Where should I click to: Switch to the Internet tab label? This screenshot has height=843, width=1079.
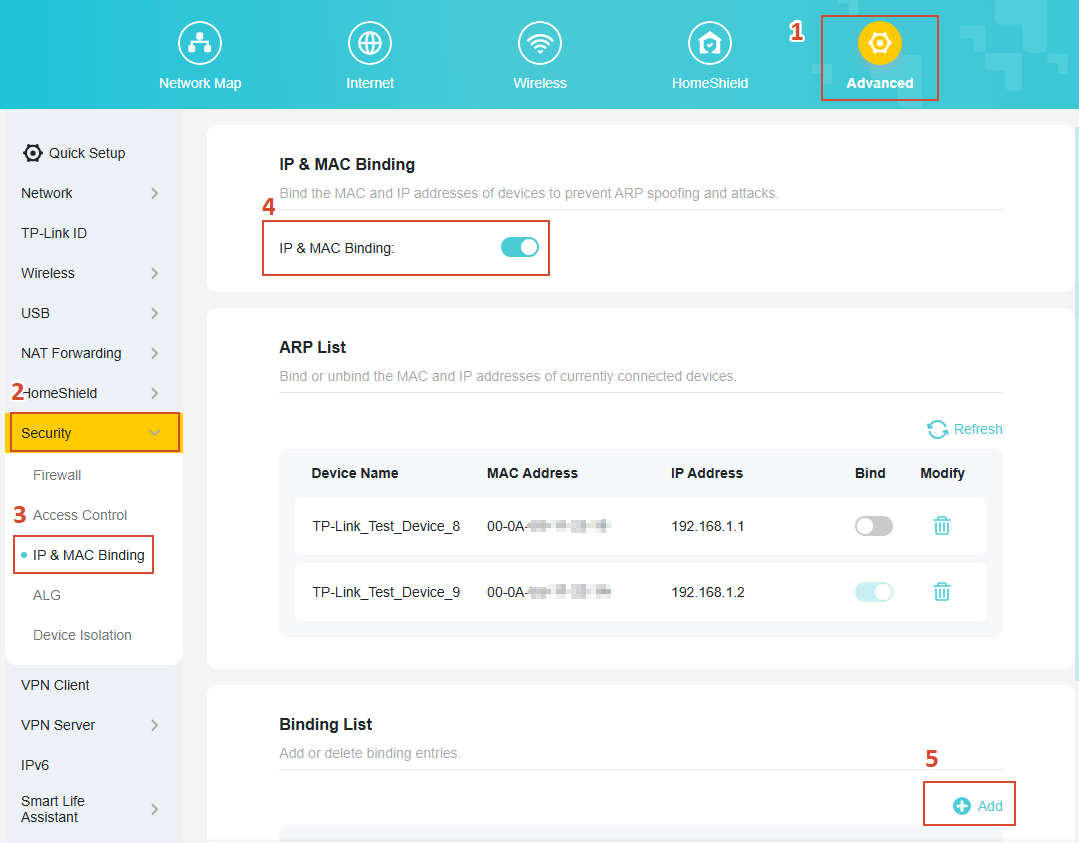[x=370, y=83]
